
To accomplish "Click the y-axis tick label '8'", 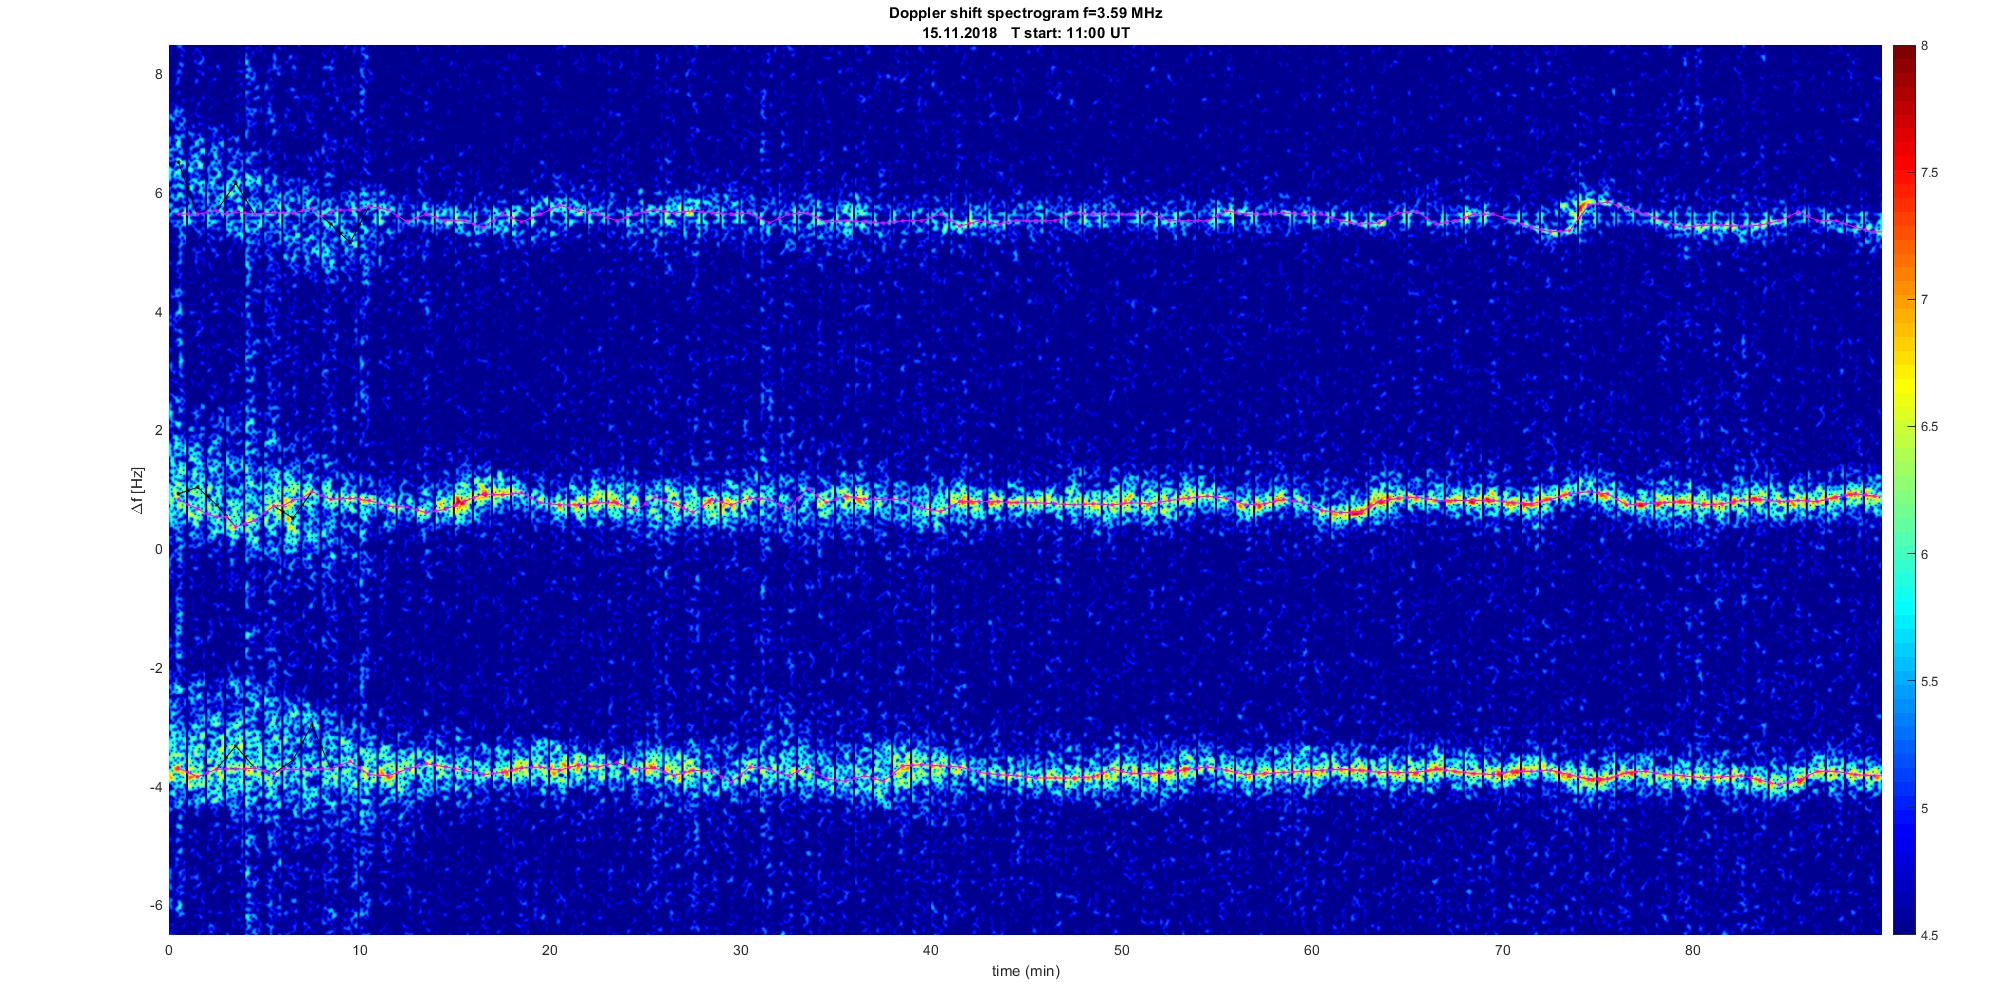I will (x=158, y=74).
